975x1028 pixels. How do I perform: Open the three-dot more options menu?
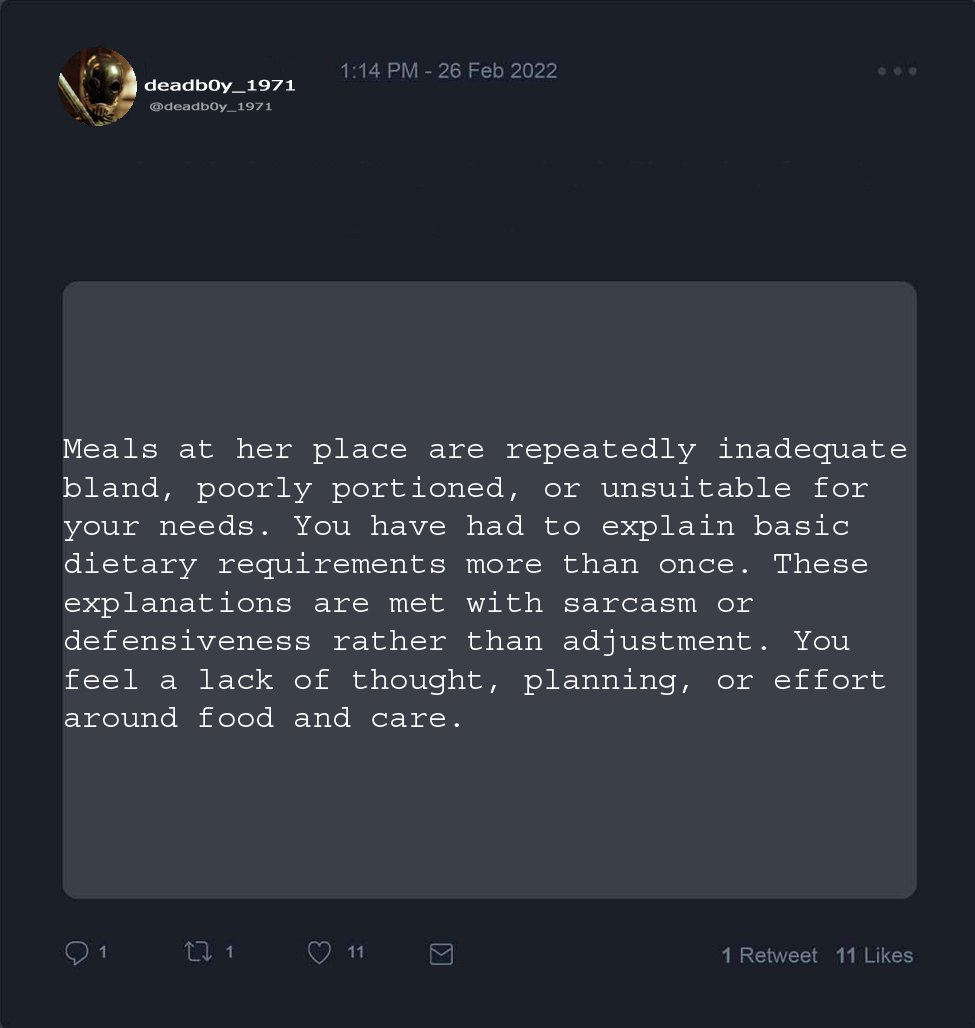[897, 71]
